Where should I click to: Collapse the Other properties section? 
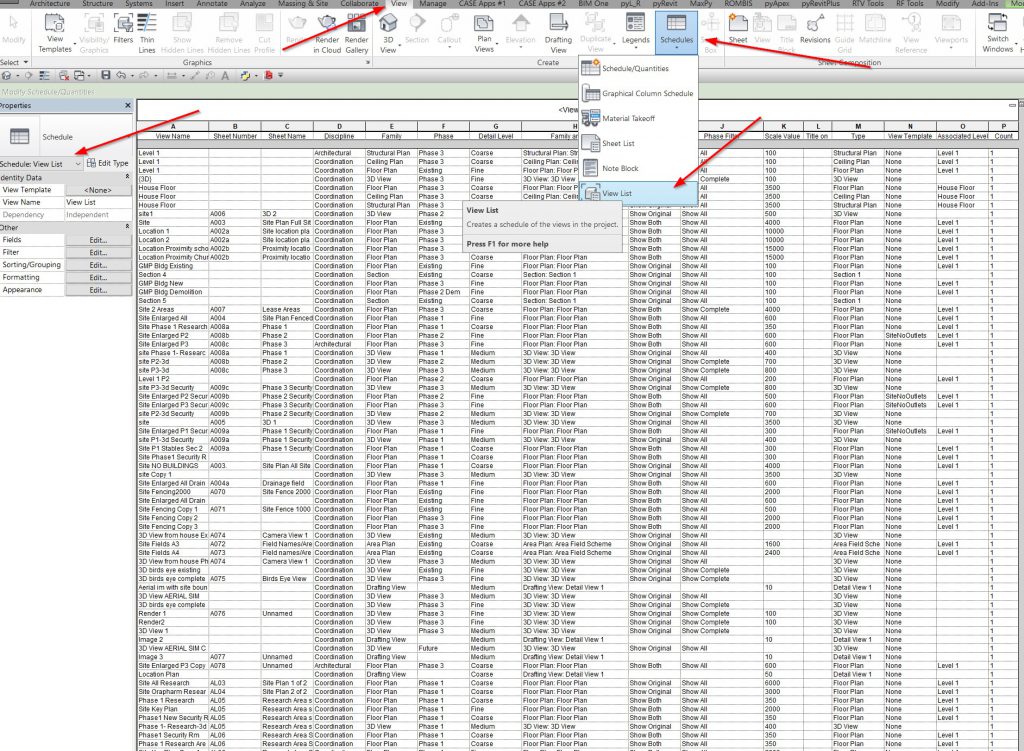coord(127,227)
